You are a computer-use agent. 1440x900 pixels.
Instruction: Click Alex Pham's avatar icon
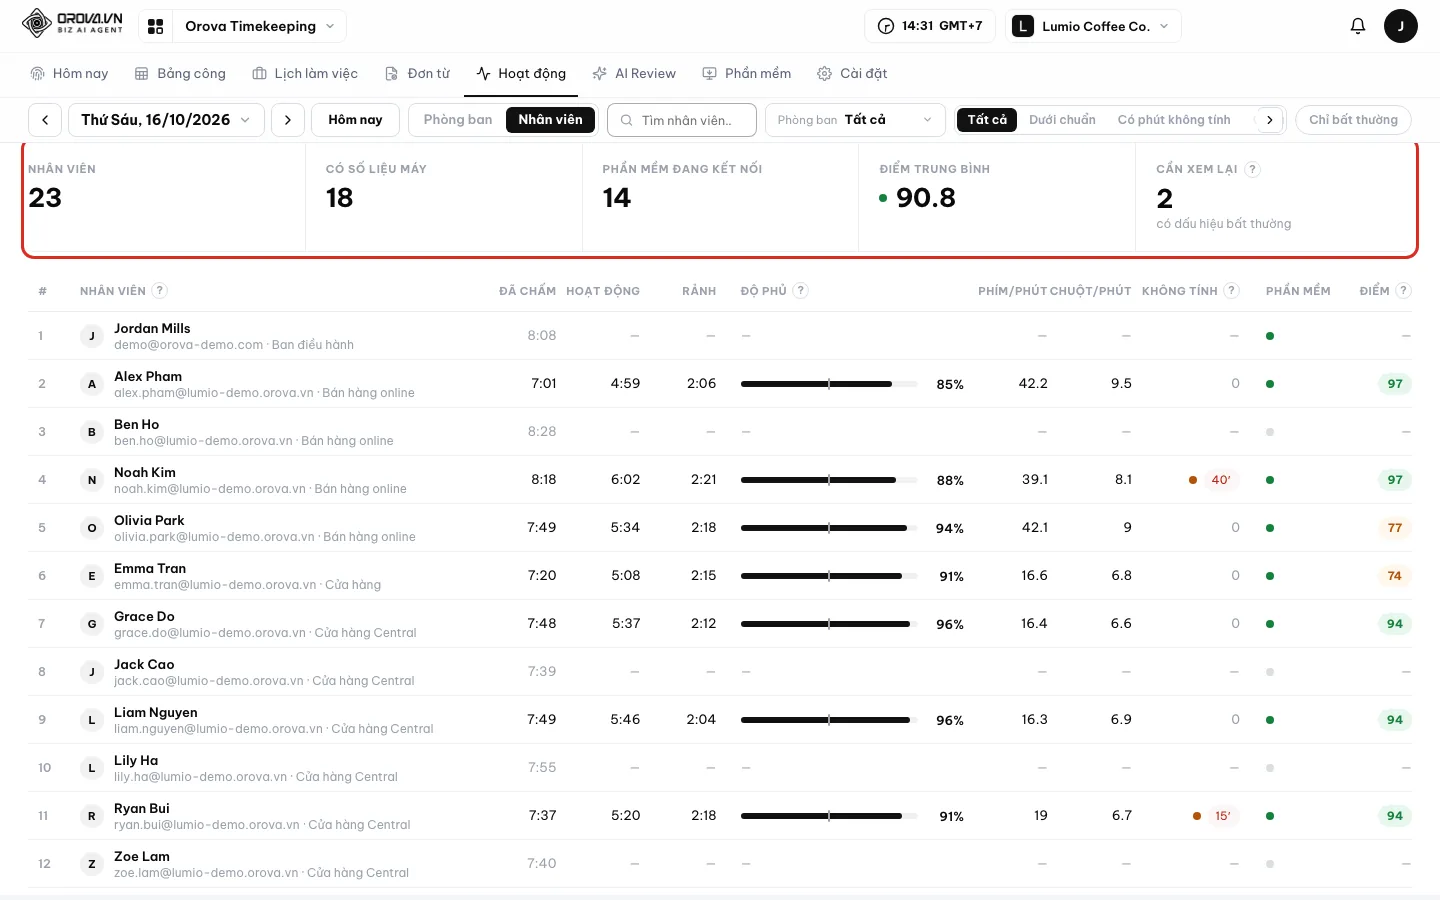(x=92, y=384)
